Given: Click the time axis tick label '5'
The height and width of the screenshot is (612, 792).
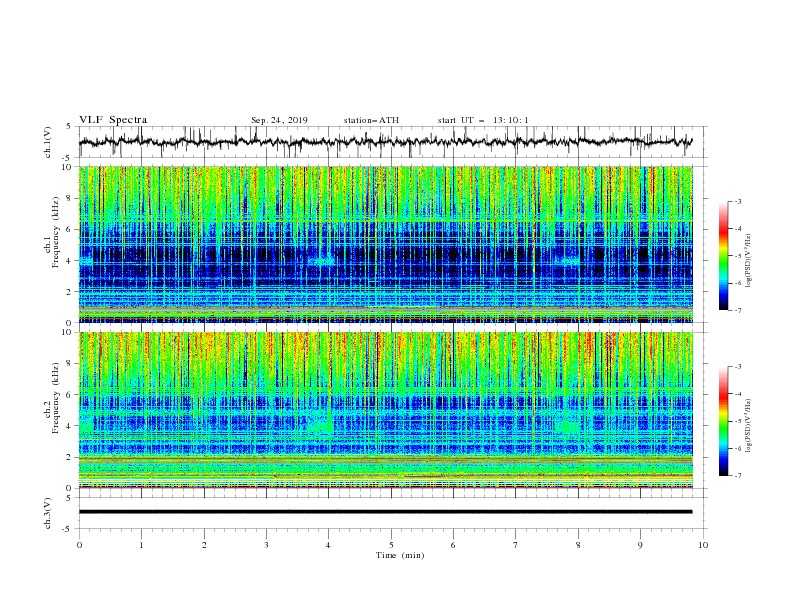Looking at the screenshot, I should point(391,545).
